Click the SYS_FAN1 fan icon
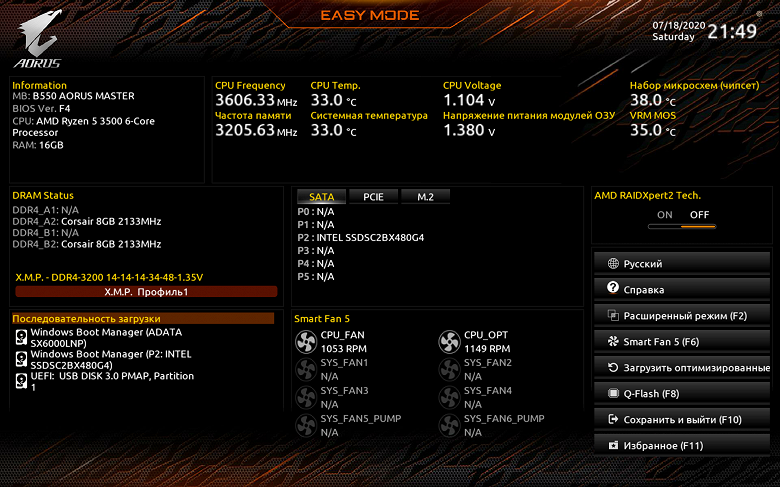The width and height of the screenshot is (780, 487). (x=306, y=370)
